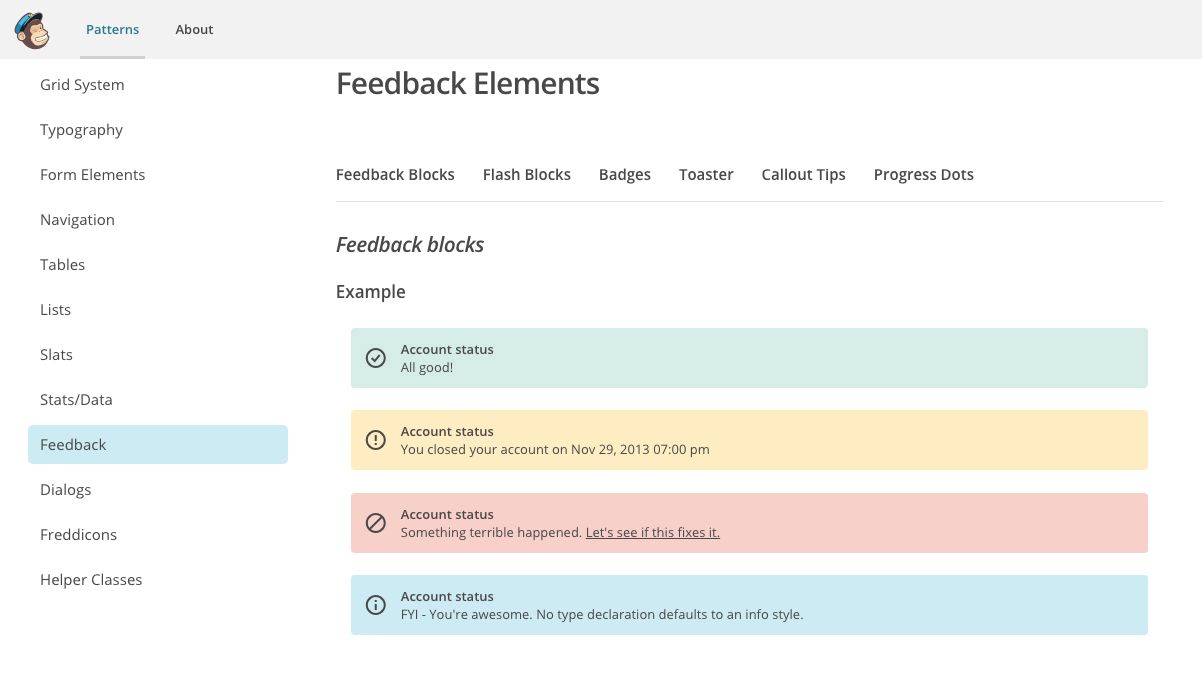Select the highlighted Feedback sidebar item
1202x676 pixels.
pyautogui.click(x=73, y=444)
